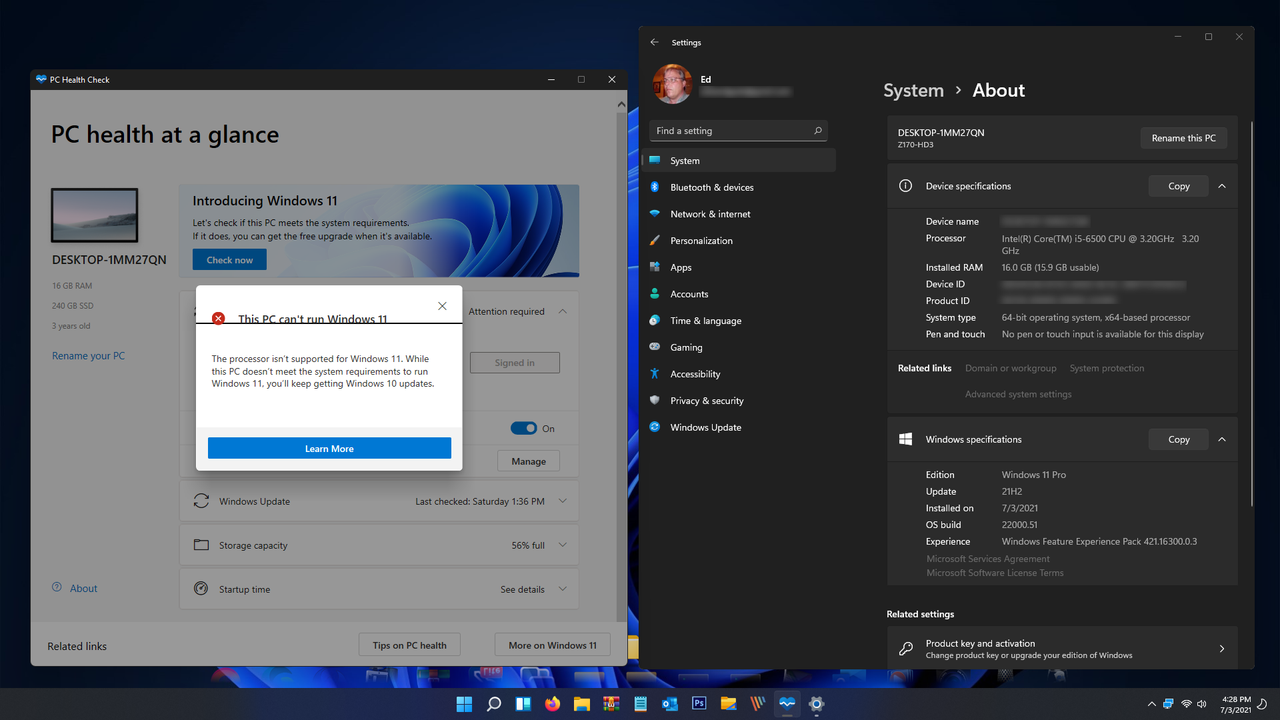Click Tips on PC health button
Screen dimensions: 1280x720
click(x=409, y=645)
